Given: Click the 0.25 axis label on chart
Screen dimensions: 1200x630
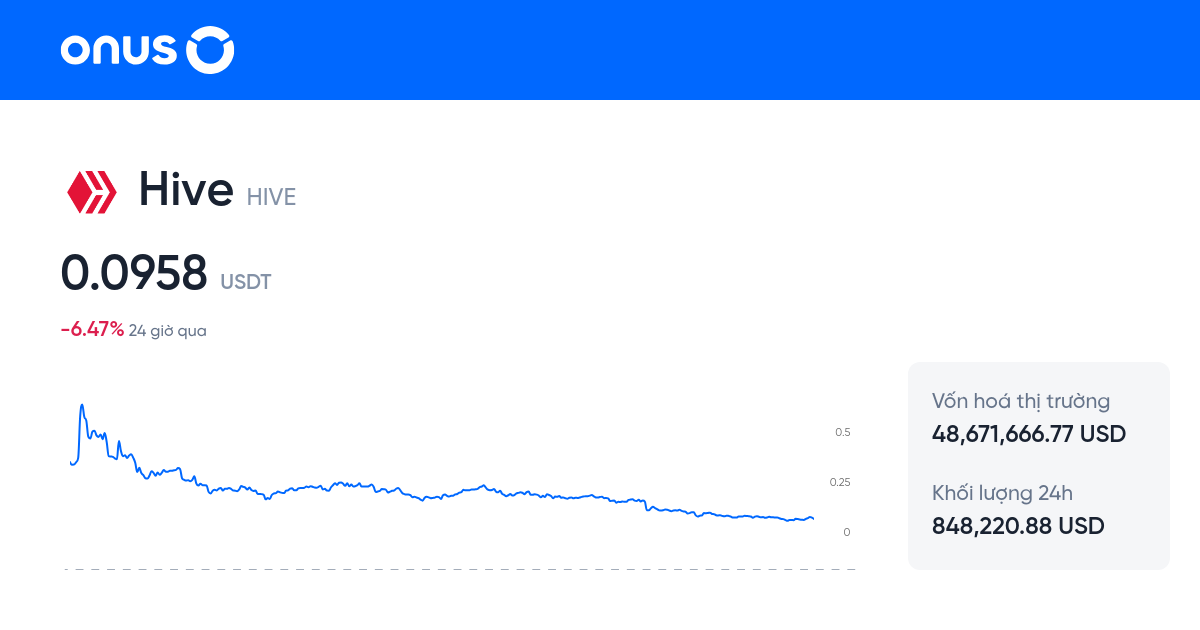Looking at the screenshot, I should coord(840,482).
